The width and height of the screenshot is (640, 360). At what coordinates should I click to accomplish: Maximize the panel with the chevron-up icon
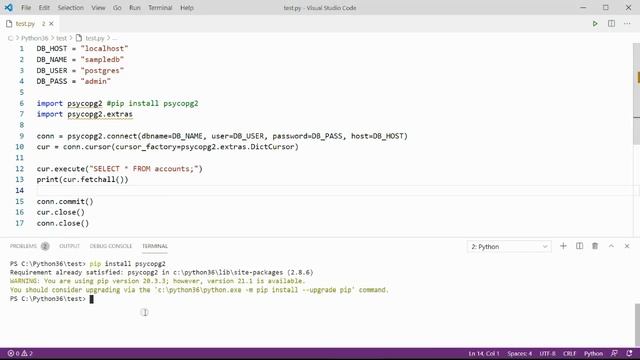[611, 246]
